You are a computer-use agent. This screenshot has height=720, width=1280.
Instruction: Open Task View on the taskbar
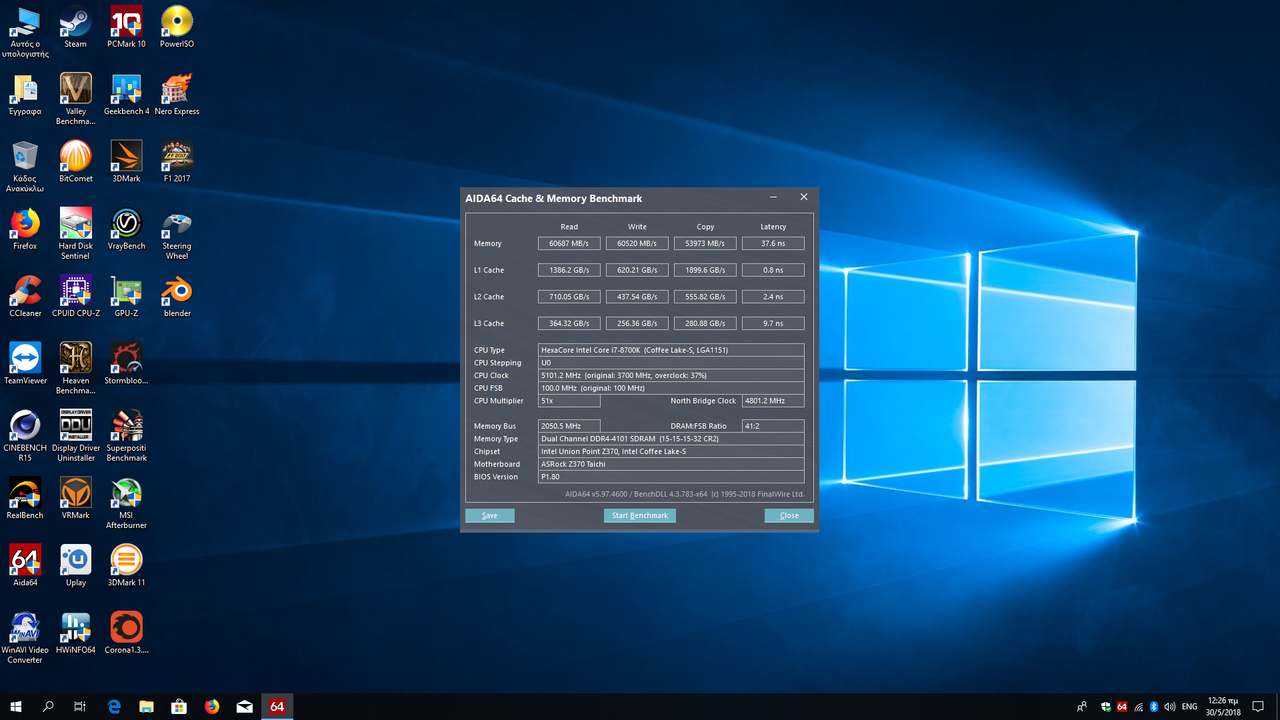(x=80, y=706)
